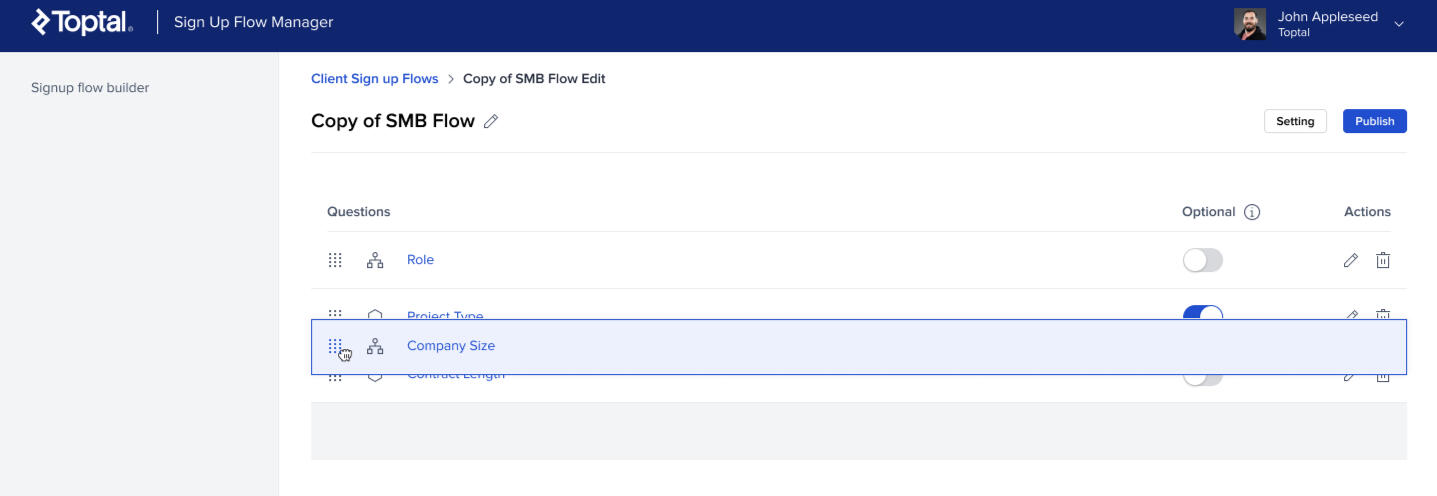Click the Company Size hierarchy icon
The width and height of the screenshot is (1437, 496).
(x=375, y=346)
